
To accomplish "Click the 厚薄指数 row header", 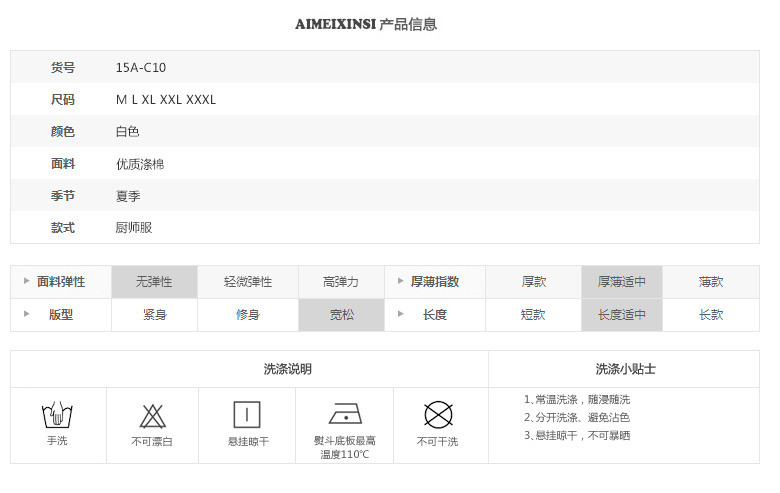I will click(x=435, y=282).
